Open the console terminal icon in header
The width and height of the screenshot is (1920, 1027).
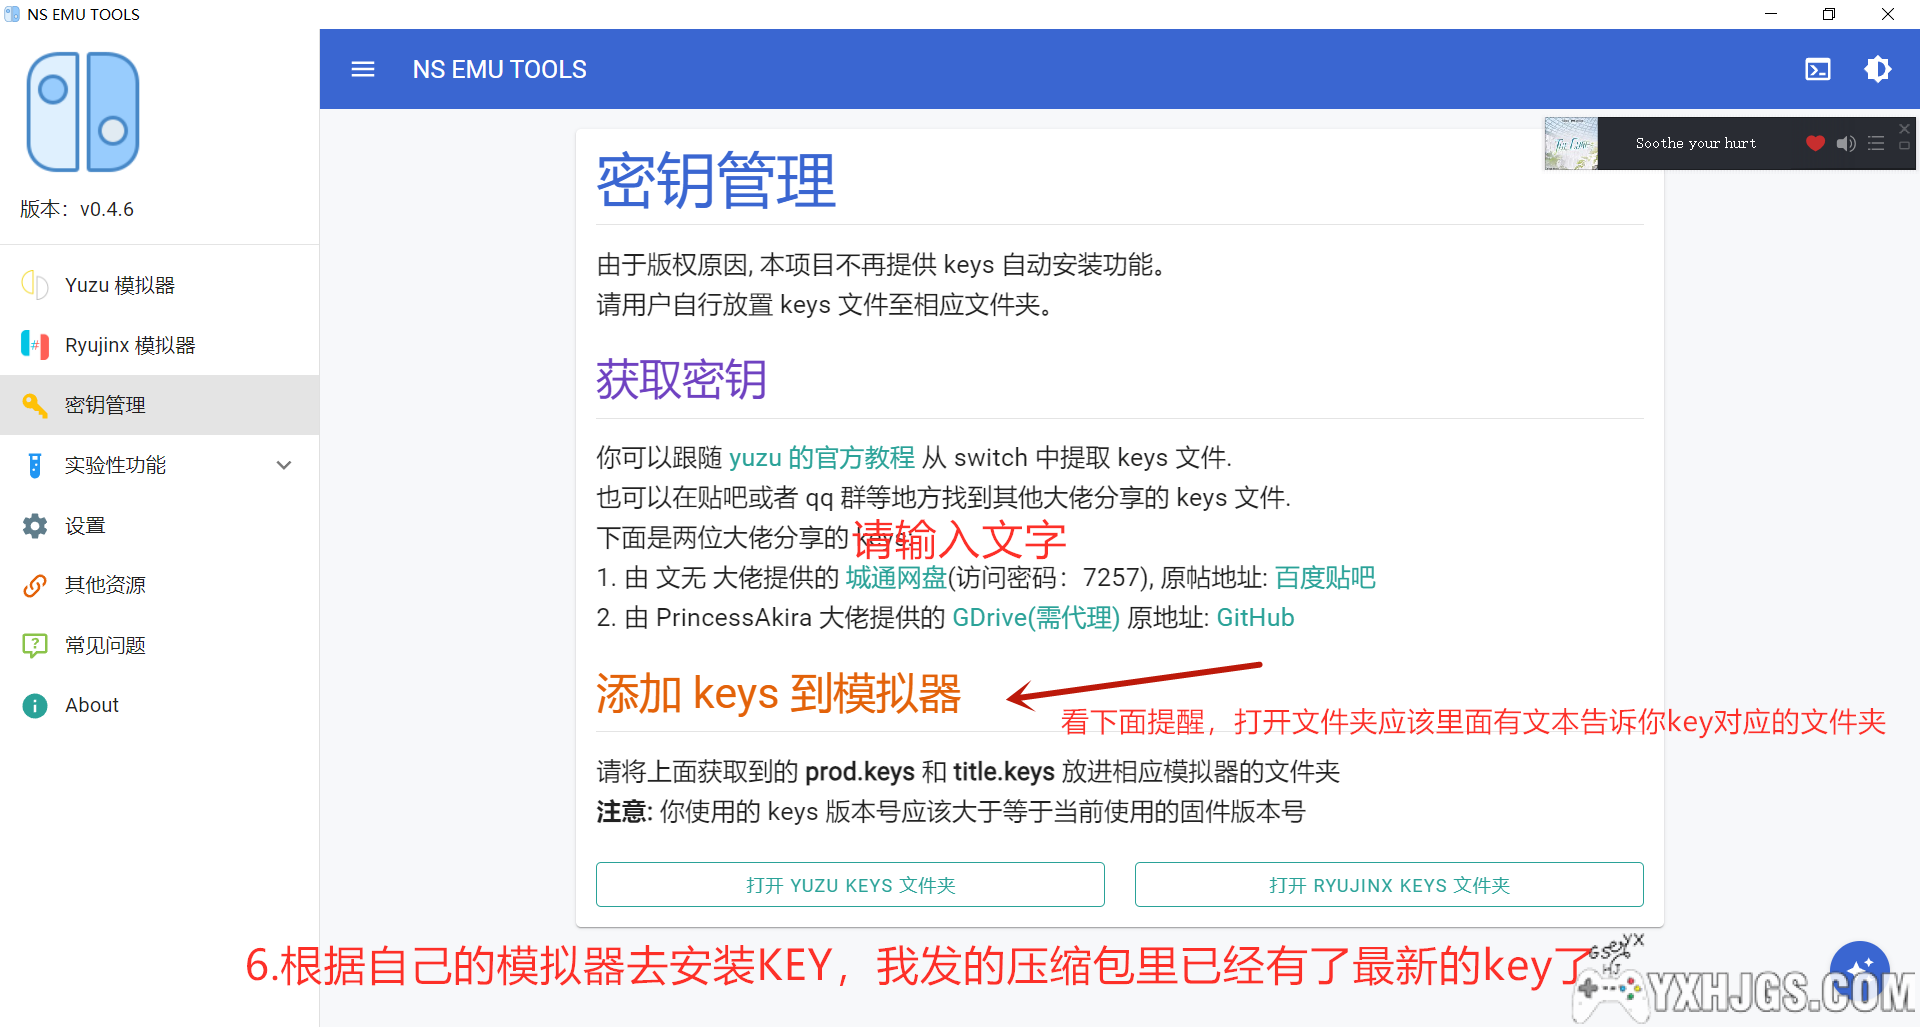coord(1817,69)
